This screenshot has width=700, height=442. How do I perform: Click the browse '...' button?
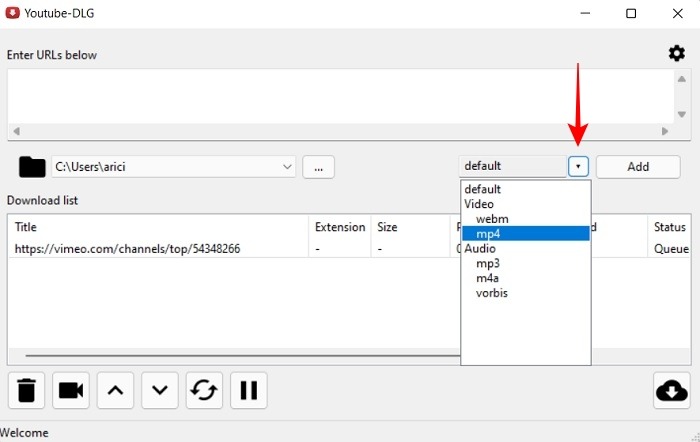tap(318, 167)
